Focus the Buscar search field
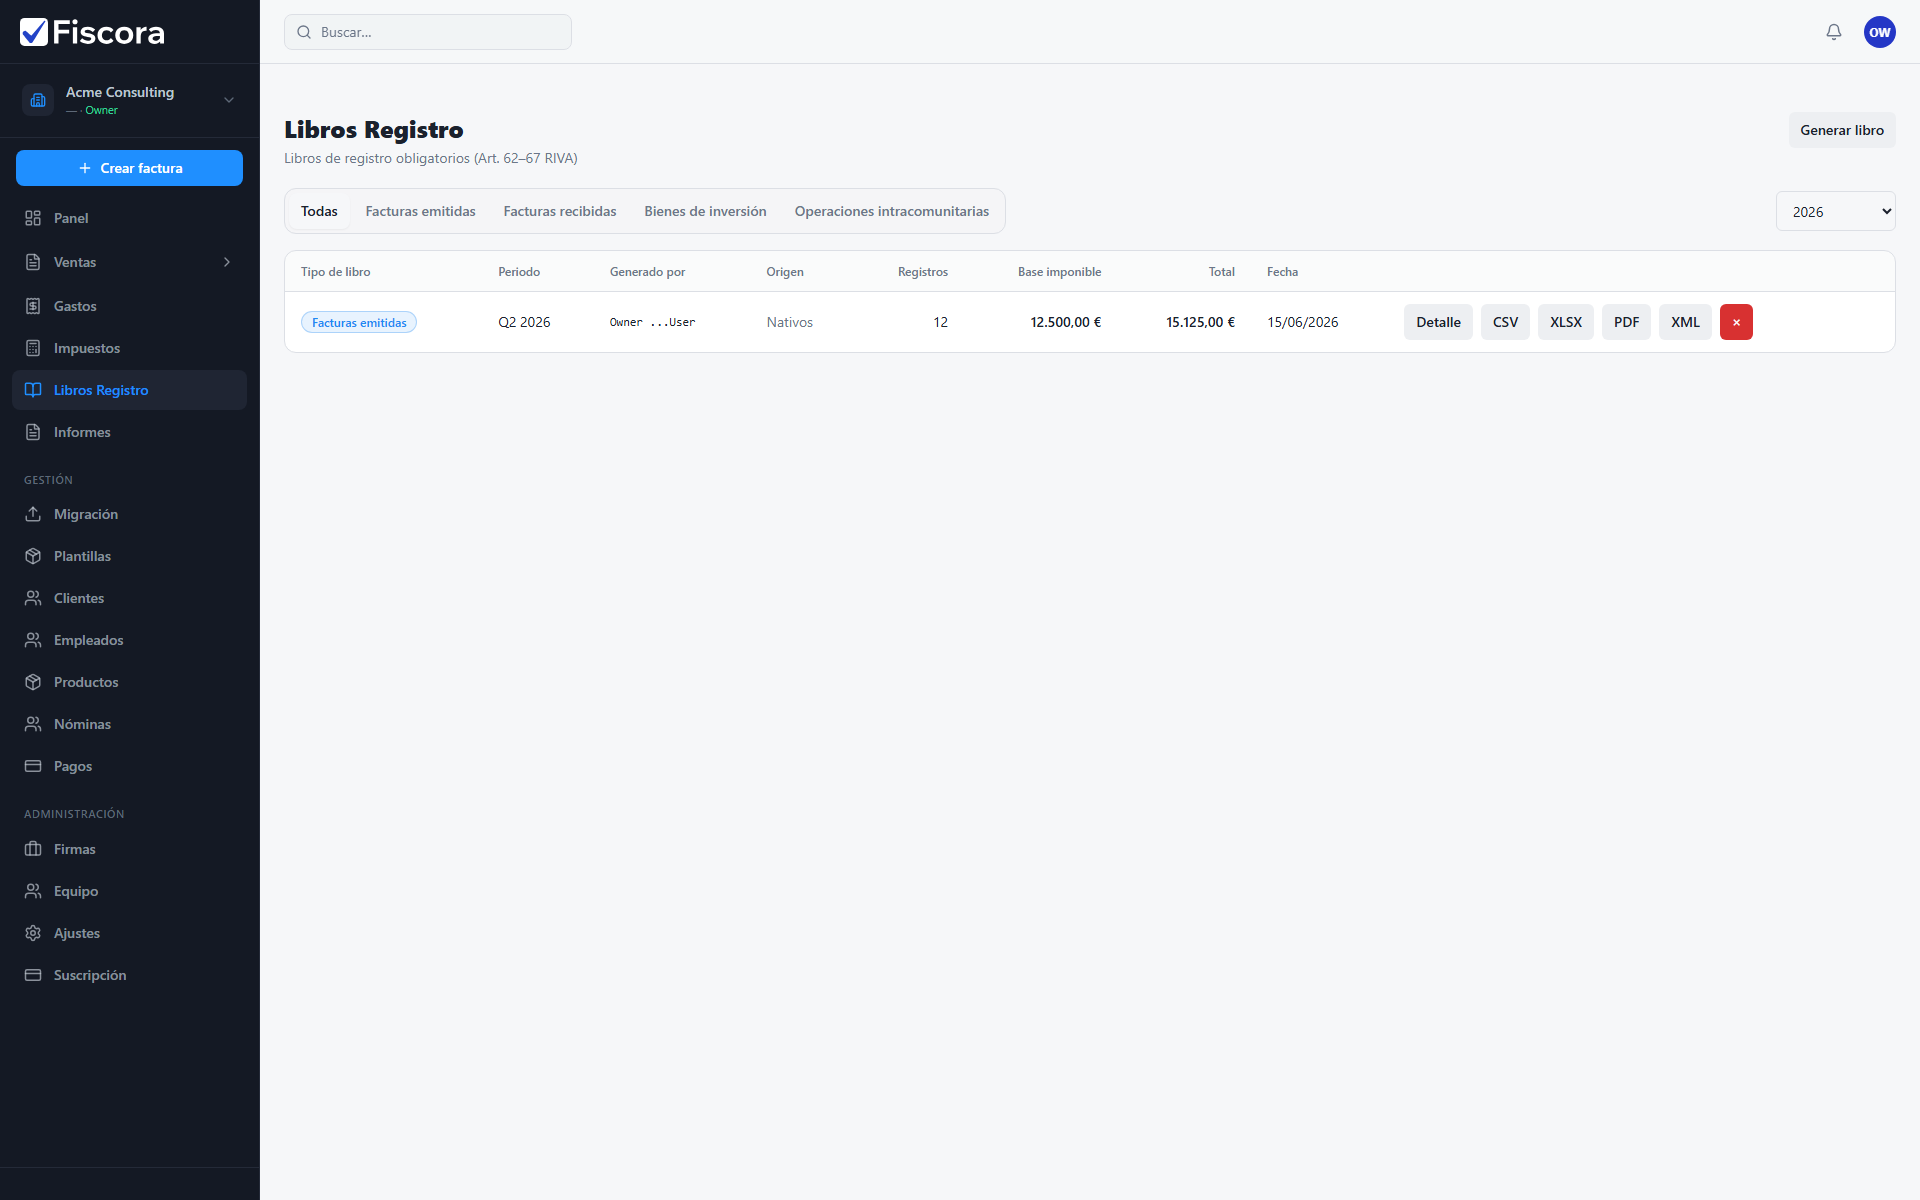Image resolution: width=1920 pixels, height=1200 pixels. [x=428, y=32]
